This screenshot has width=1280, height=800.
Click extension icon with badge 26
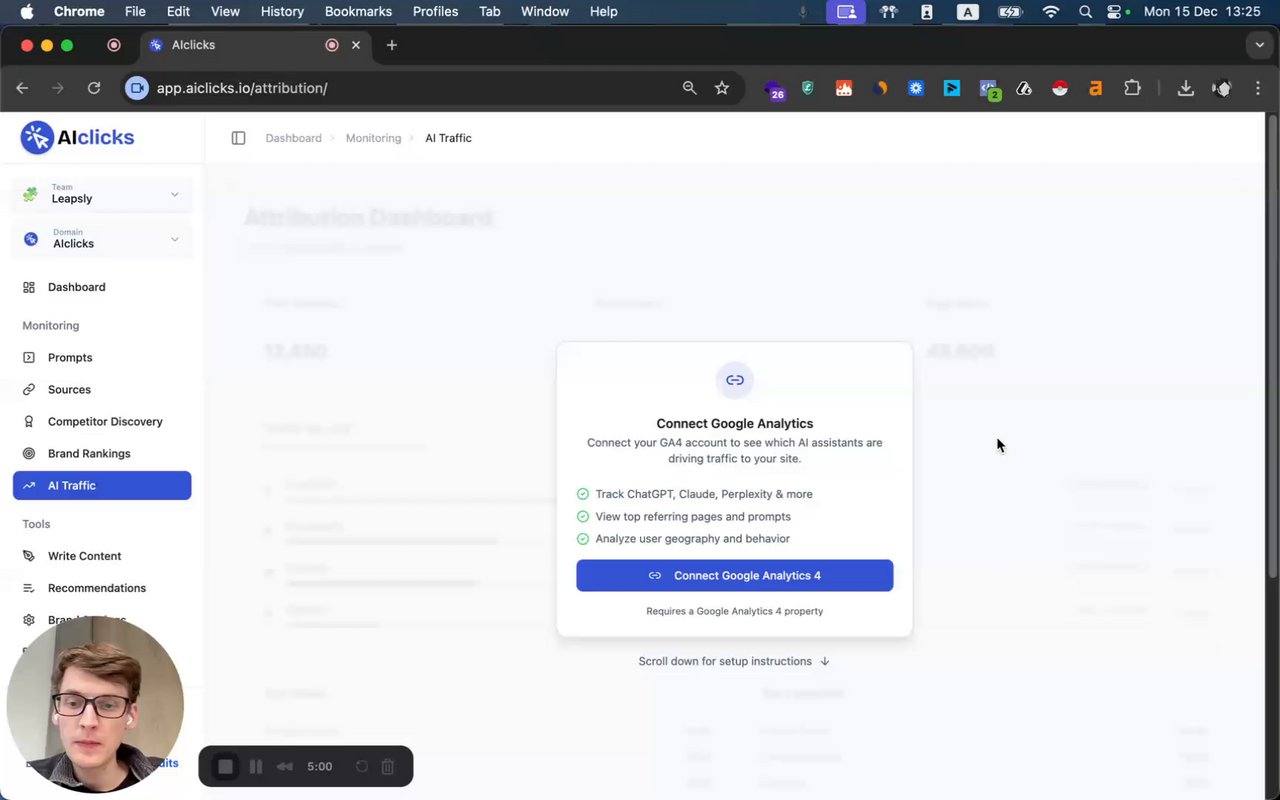(x=774, y=89)
